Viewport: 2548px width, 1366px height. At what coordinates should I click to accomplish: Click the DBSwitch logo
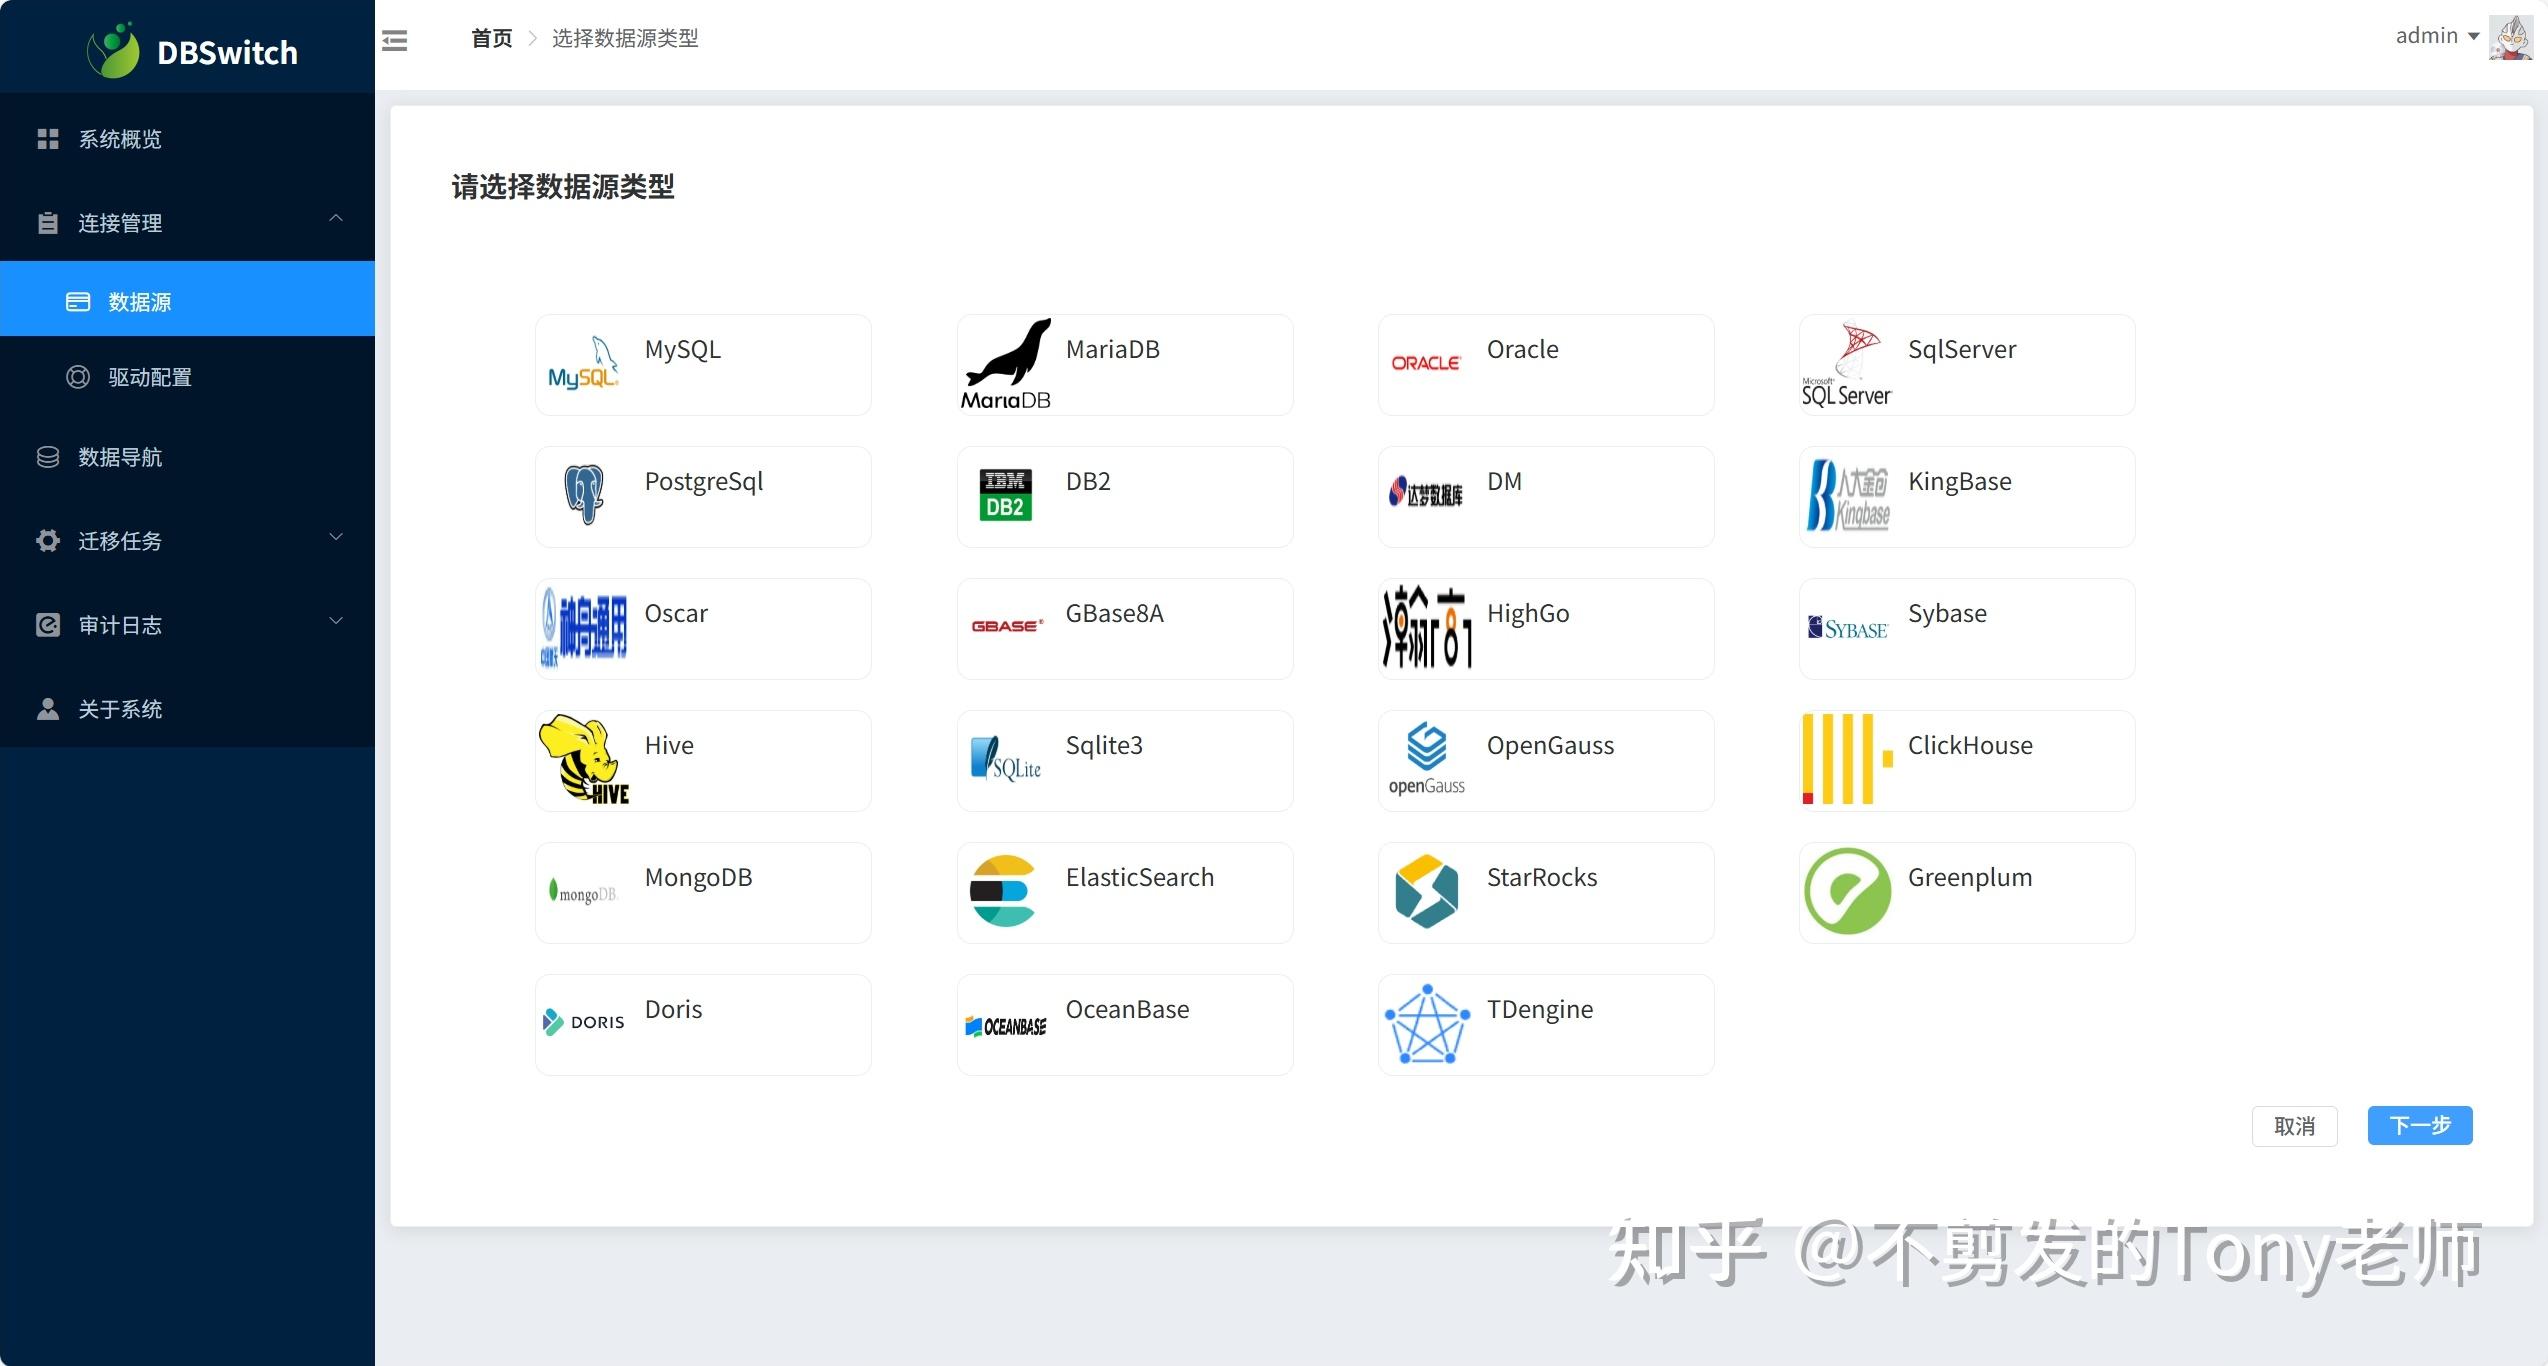(190, 48)
